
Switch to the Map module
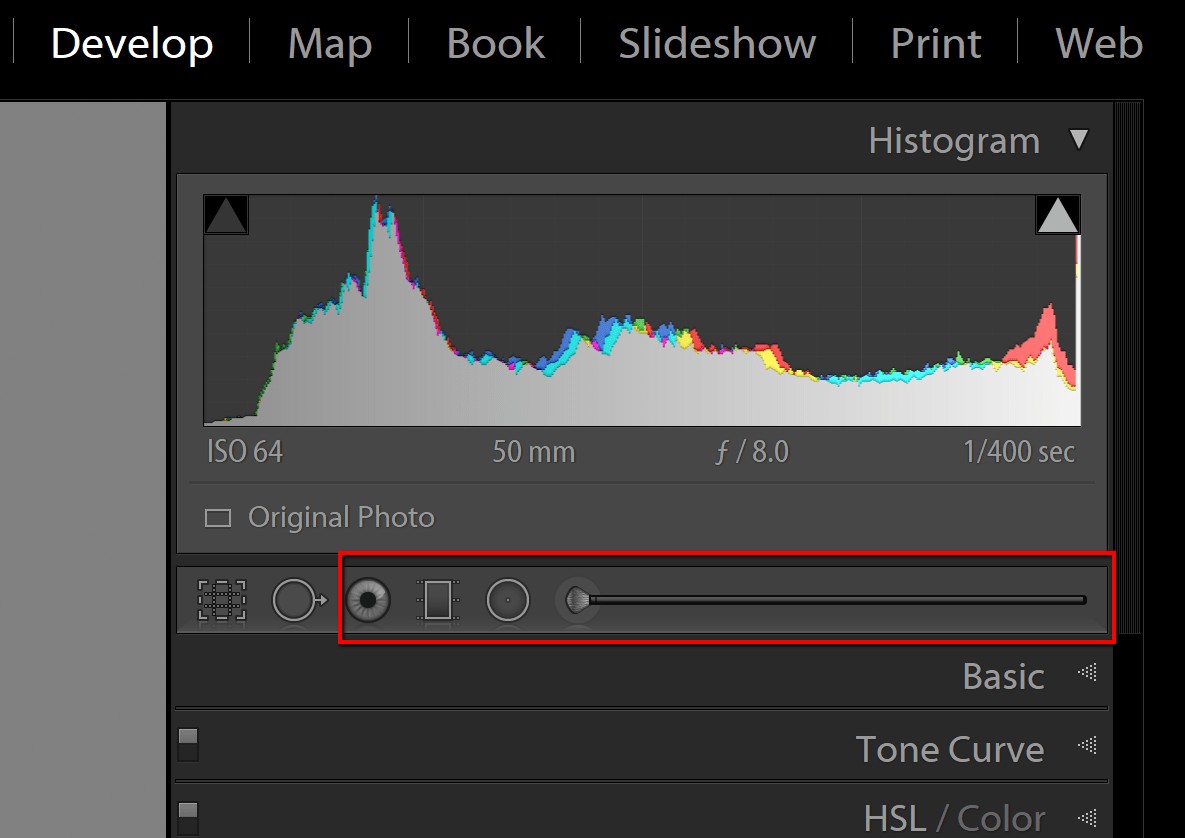point(328,43)
